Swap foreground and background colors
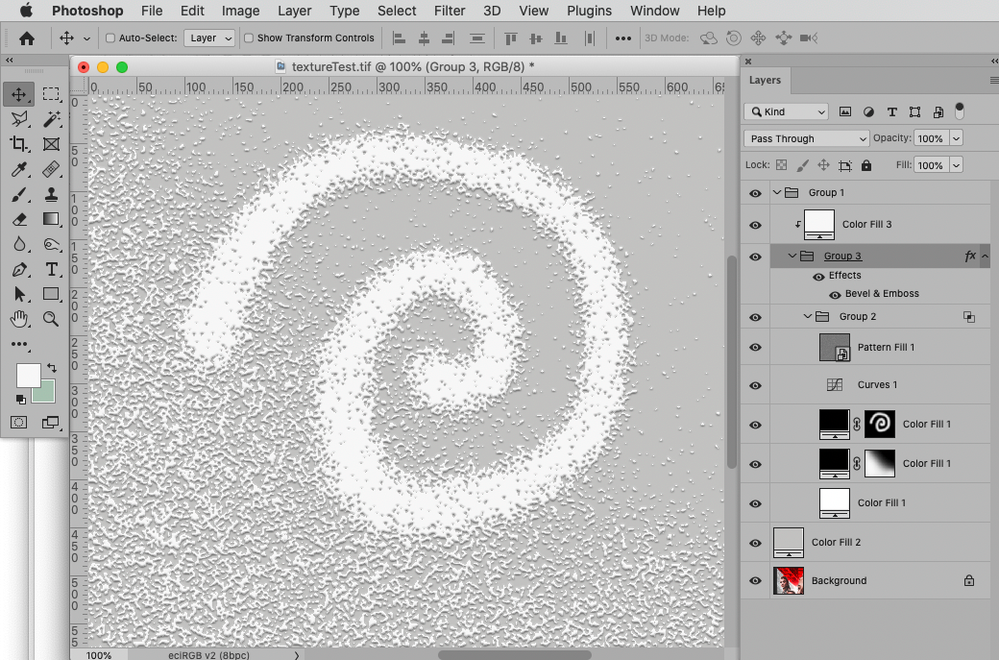Screen dimensions: 999x660 [x=52, y=368]
